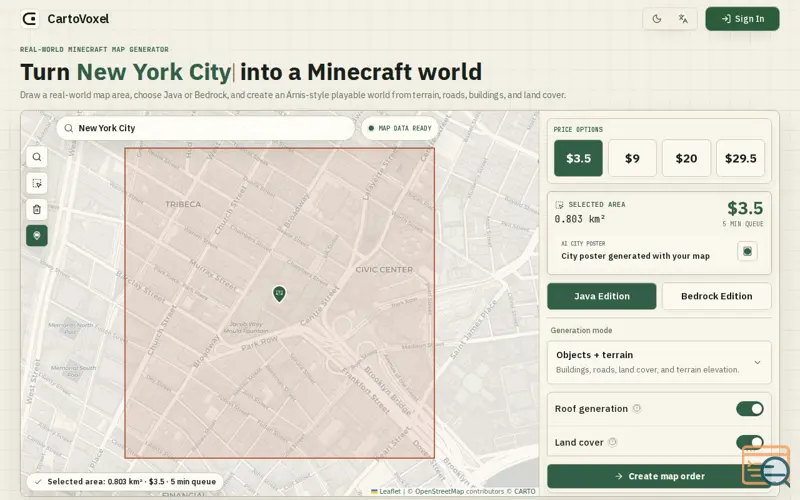Viewport: 800px width, 500px height.
Task: Choose the $29.5 price option
Action: tap(740, 158)
